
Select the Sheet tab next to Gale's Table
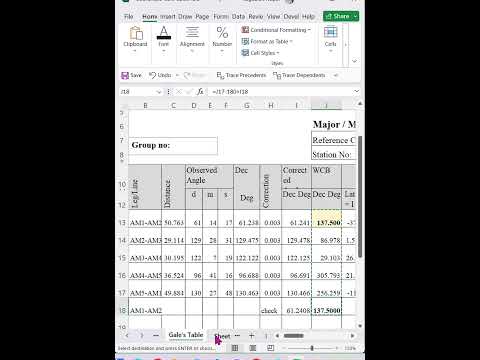[222, 336]
